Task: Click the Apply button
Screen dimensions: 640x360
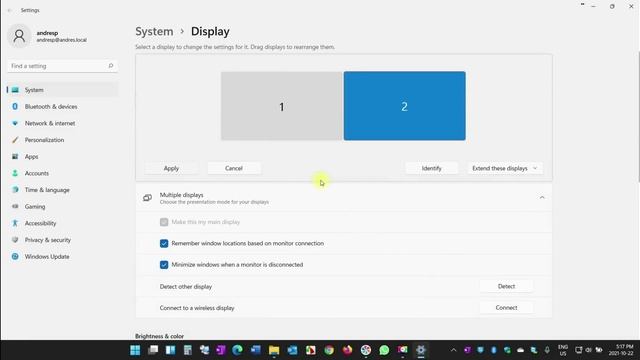Action: (x=171, y=168)
